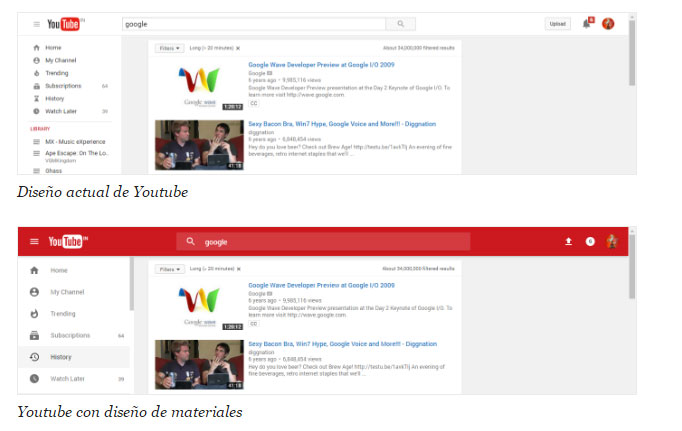The image size is (682, 431).
Task: Click the Home icon in material design sidebar
Action: click(x=34, y=270)
